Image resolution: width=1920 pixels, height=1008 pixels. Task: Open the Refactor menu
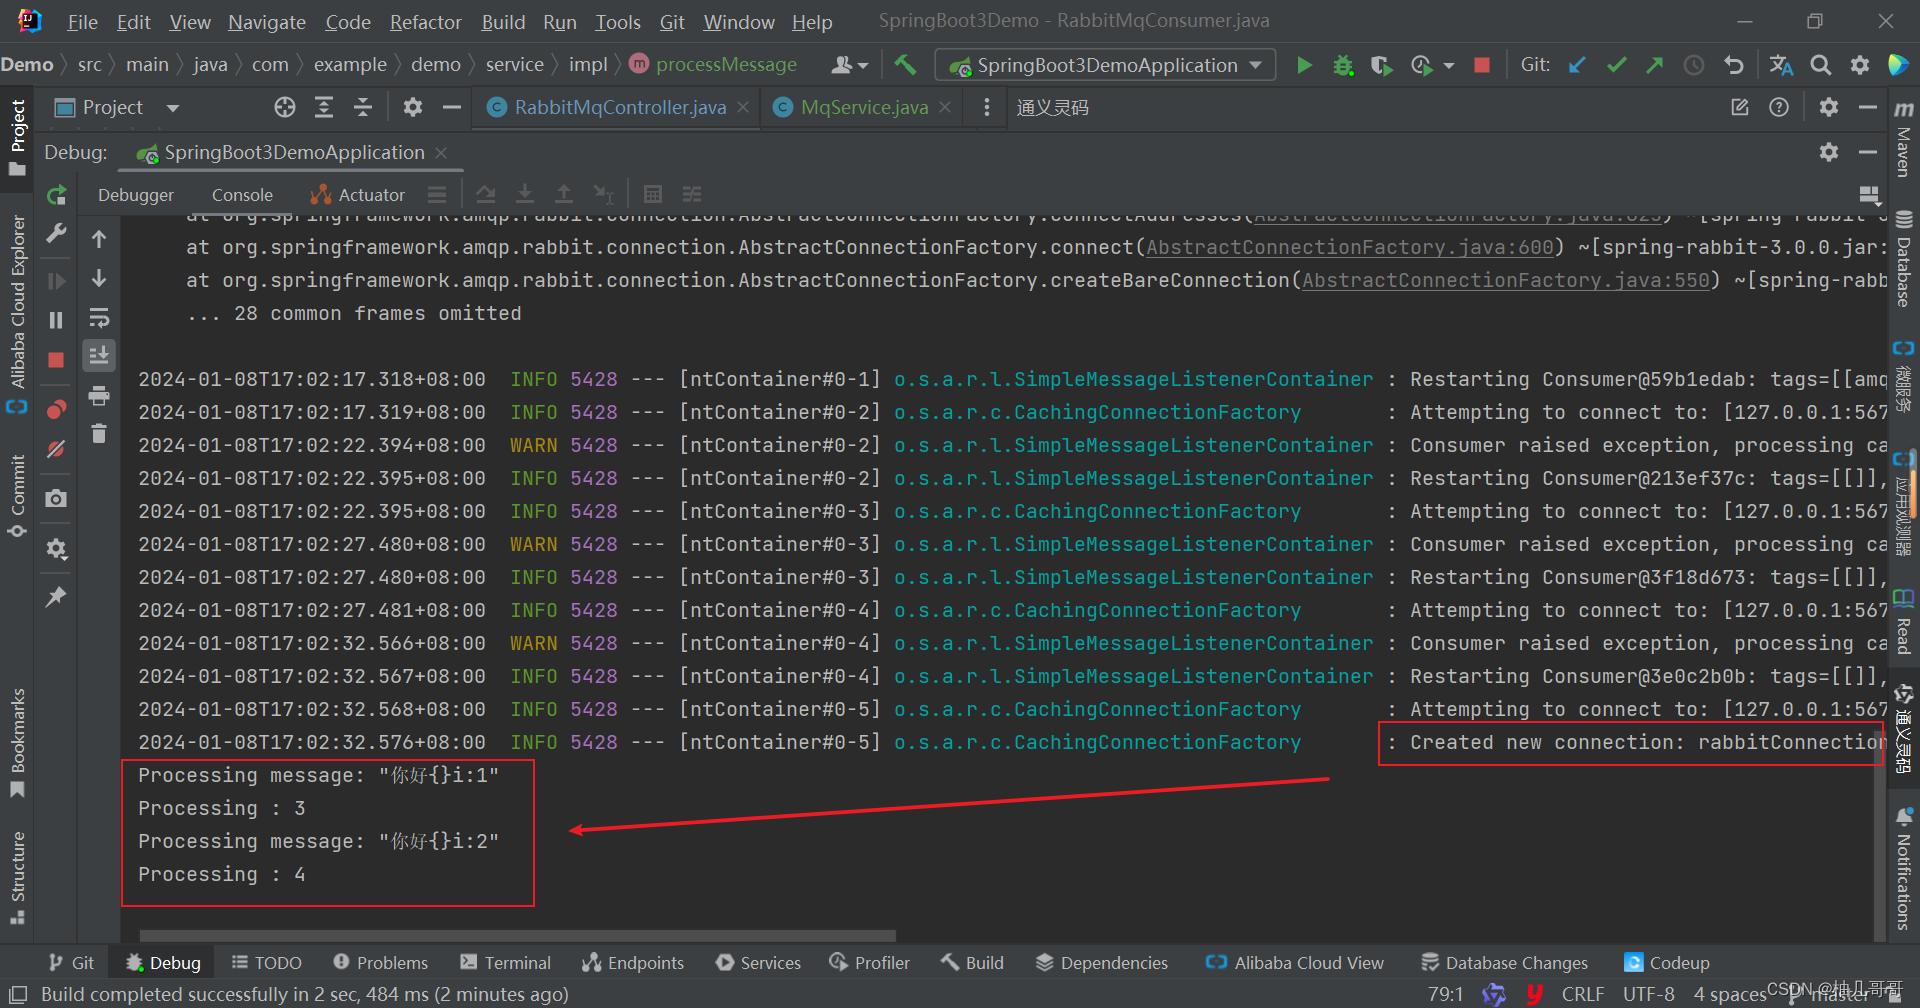click(x=425, y=22)
